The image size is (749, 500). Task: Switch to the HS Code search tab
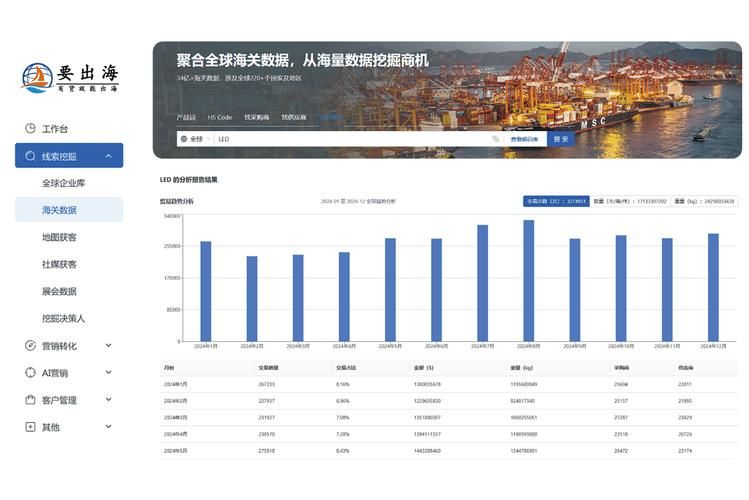[220, 117]
